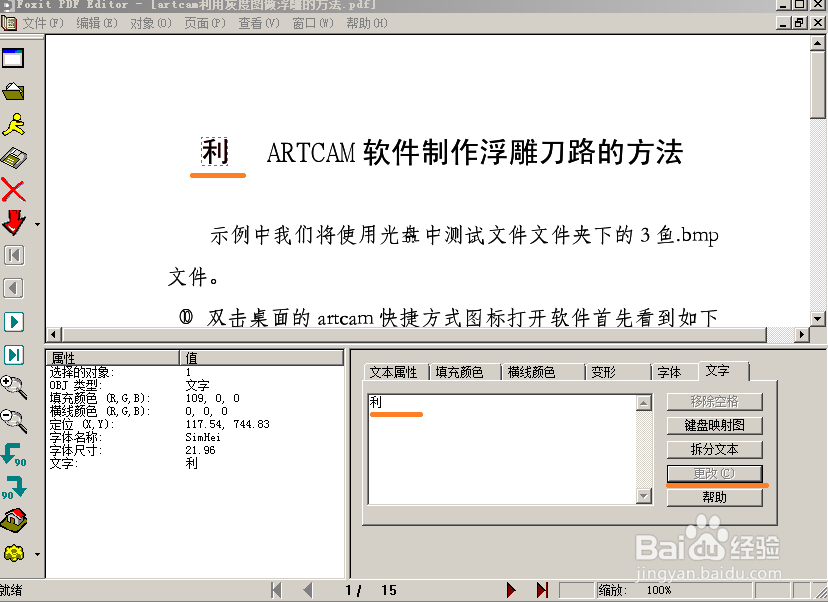Go to next page in left toolbar

click(14, 322)
